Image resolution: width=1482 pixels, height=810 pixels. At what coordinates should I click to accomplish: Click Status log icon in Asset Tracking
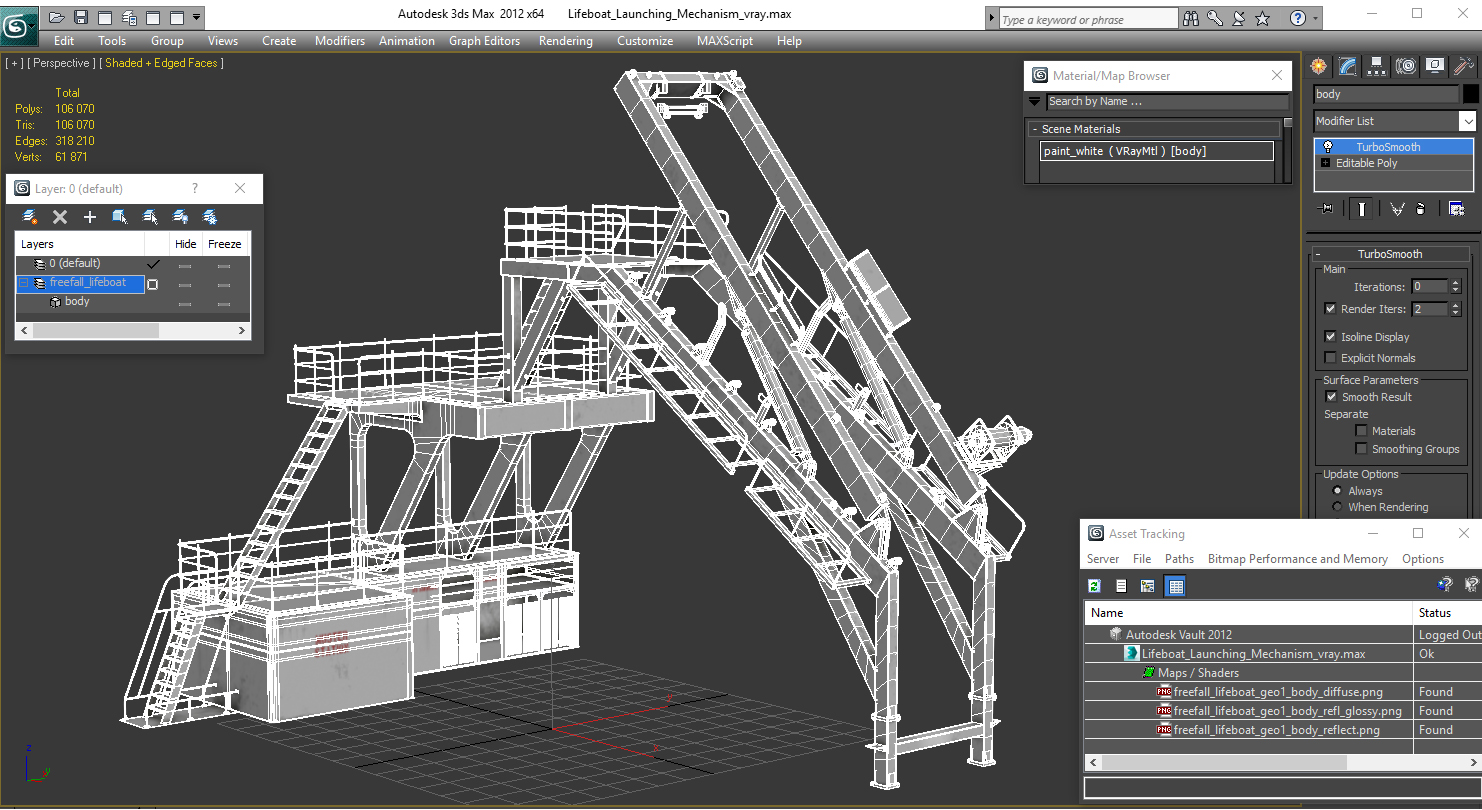tap(1121, 586)
